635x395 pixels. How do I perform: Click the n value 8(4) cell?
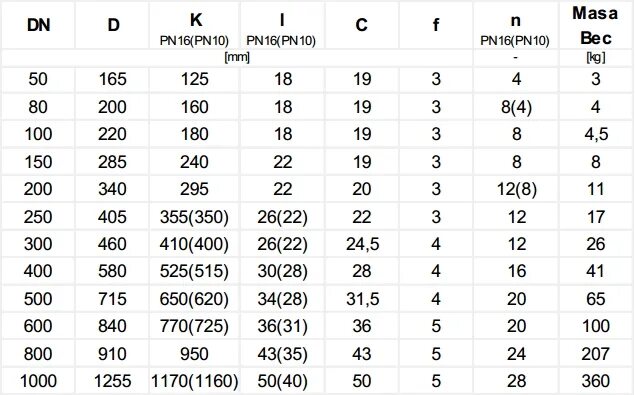point(516,107)
